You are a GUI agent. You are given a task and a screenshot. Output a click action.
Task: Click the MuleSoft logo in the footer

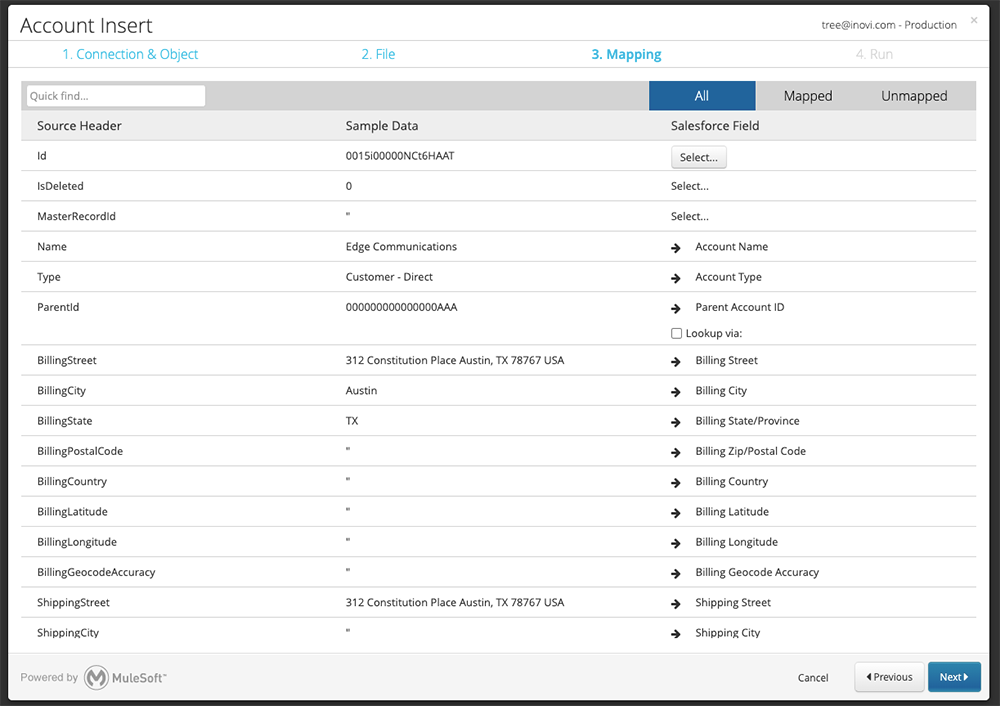[x=125, y=677]
